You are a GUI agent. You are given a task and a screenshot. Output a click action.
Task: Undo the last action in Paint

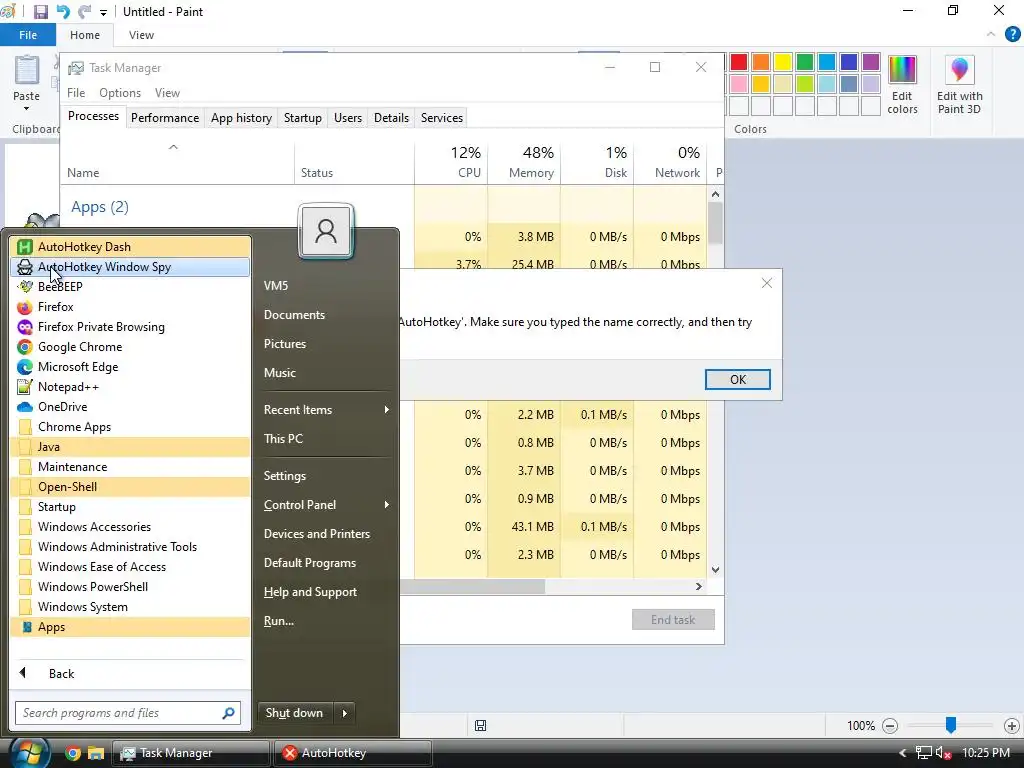[x=63, y=11]
